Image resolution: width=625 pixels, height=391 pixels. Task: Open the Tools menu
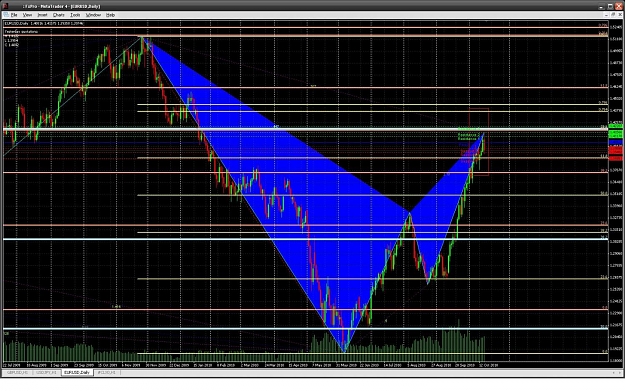point(75,15)
